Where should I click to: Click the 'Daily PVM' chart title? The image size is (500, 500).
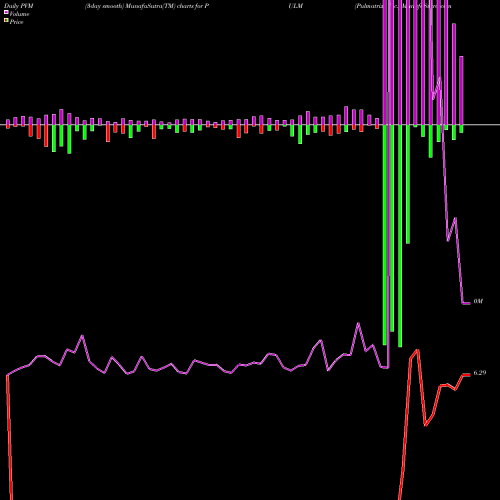tap(19, 6)
